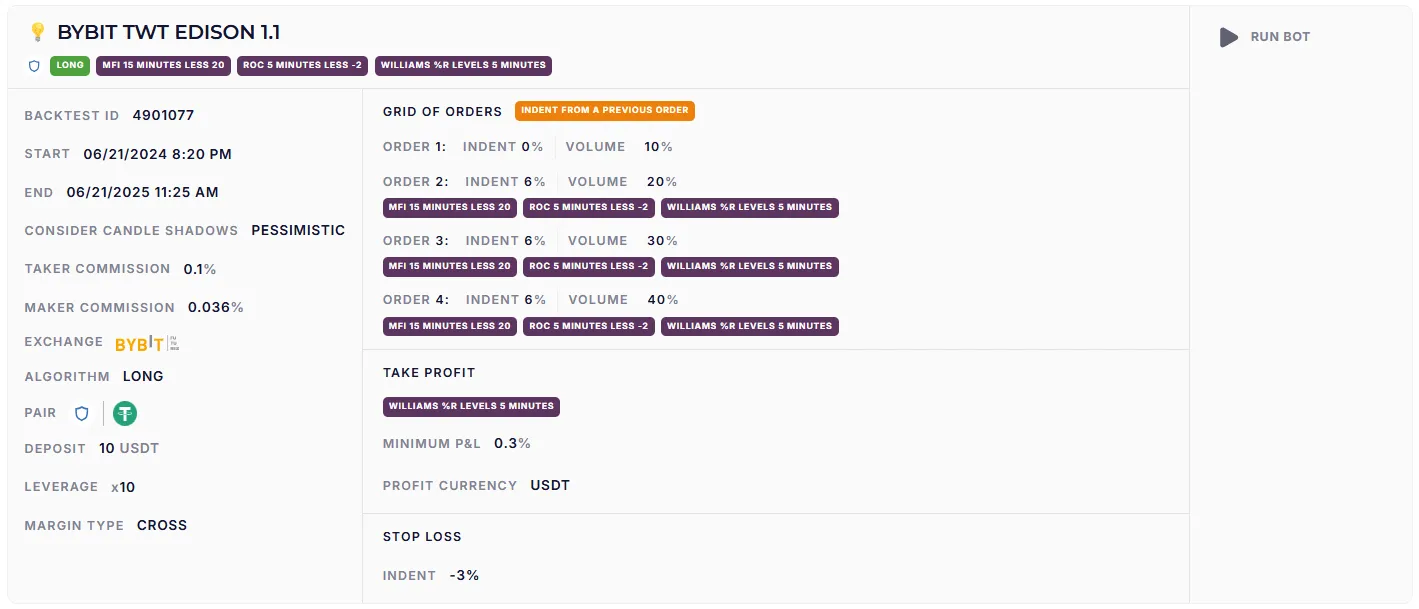Click the backtest ID number 4901077
Screen dimensions: 1419x609
[163, 116]
